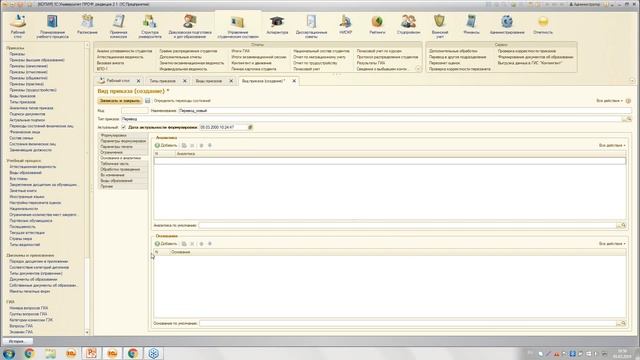Open Управление студенческим составом section
640x360 pixels.
pos(238,26)
